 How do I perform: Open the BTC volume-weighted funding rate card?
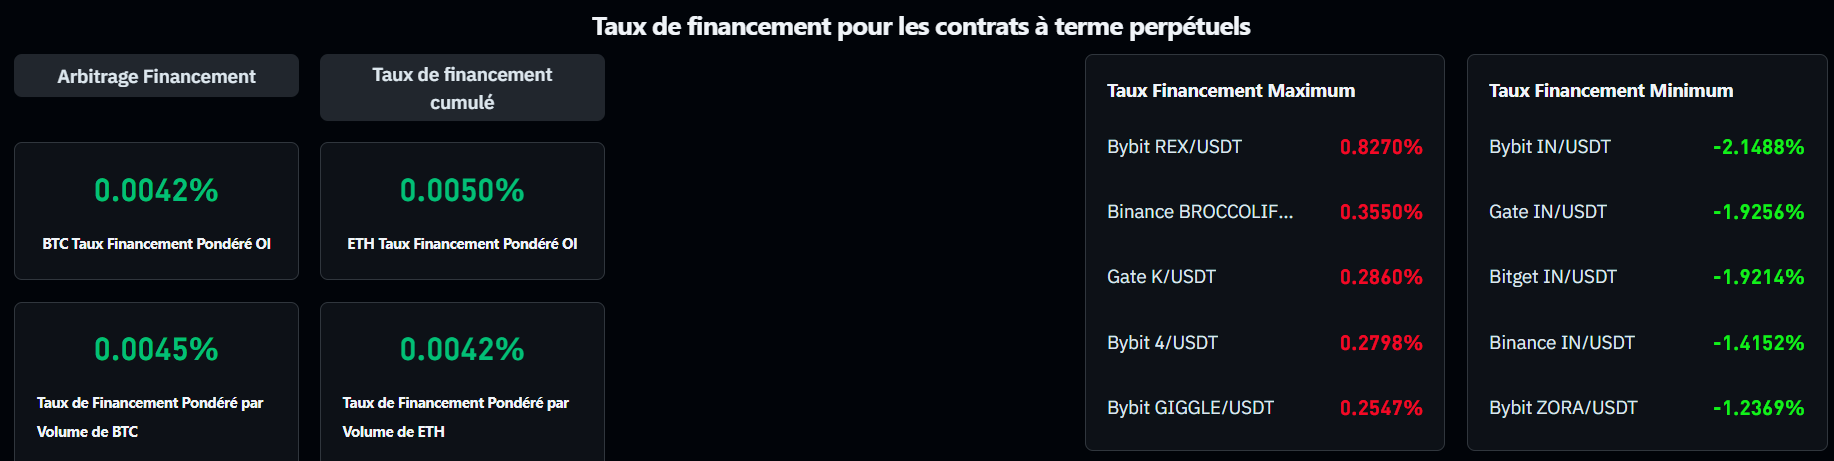[156, 380]
